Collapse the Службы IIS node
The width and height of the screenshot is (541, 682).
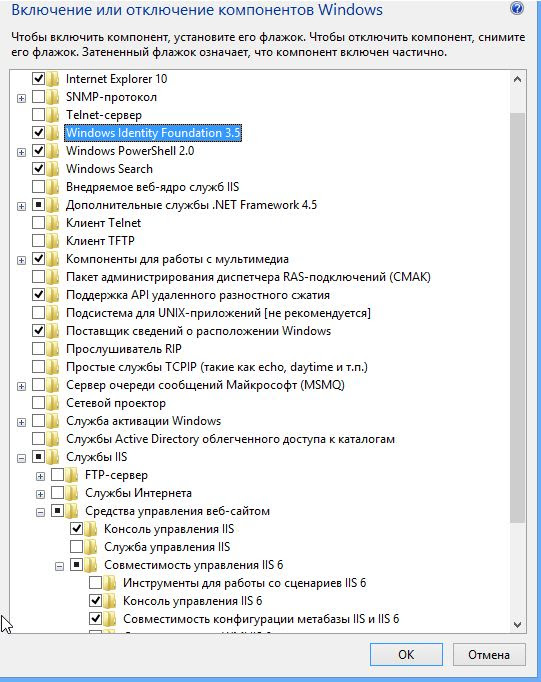pos(21,458)
